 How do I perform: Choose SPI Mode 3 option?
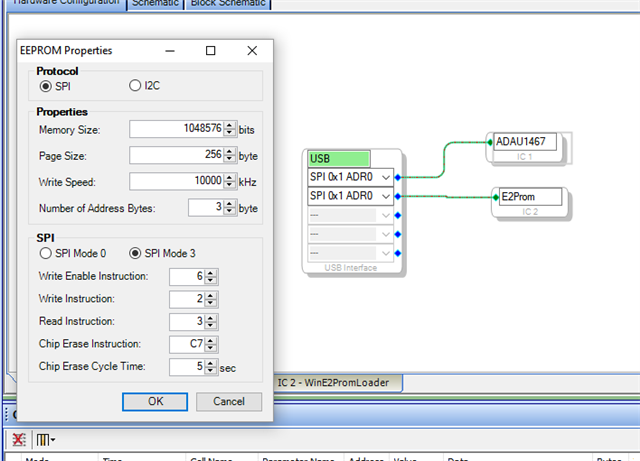click(135, 253)
